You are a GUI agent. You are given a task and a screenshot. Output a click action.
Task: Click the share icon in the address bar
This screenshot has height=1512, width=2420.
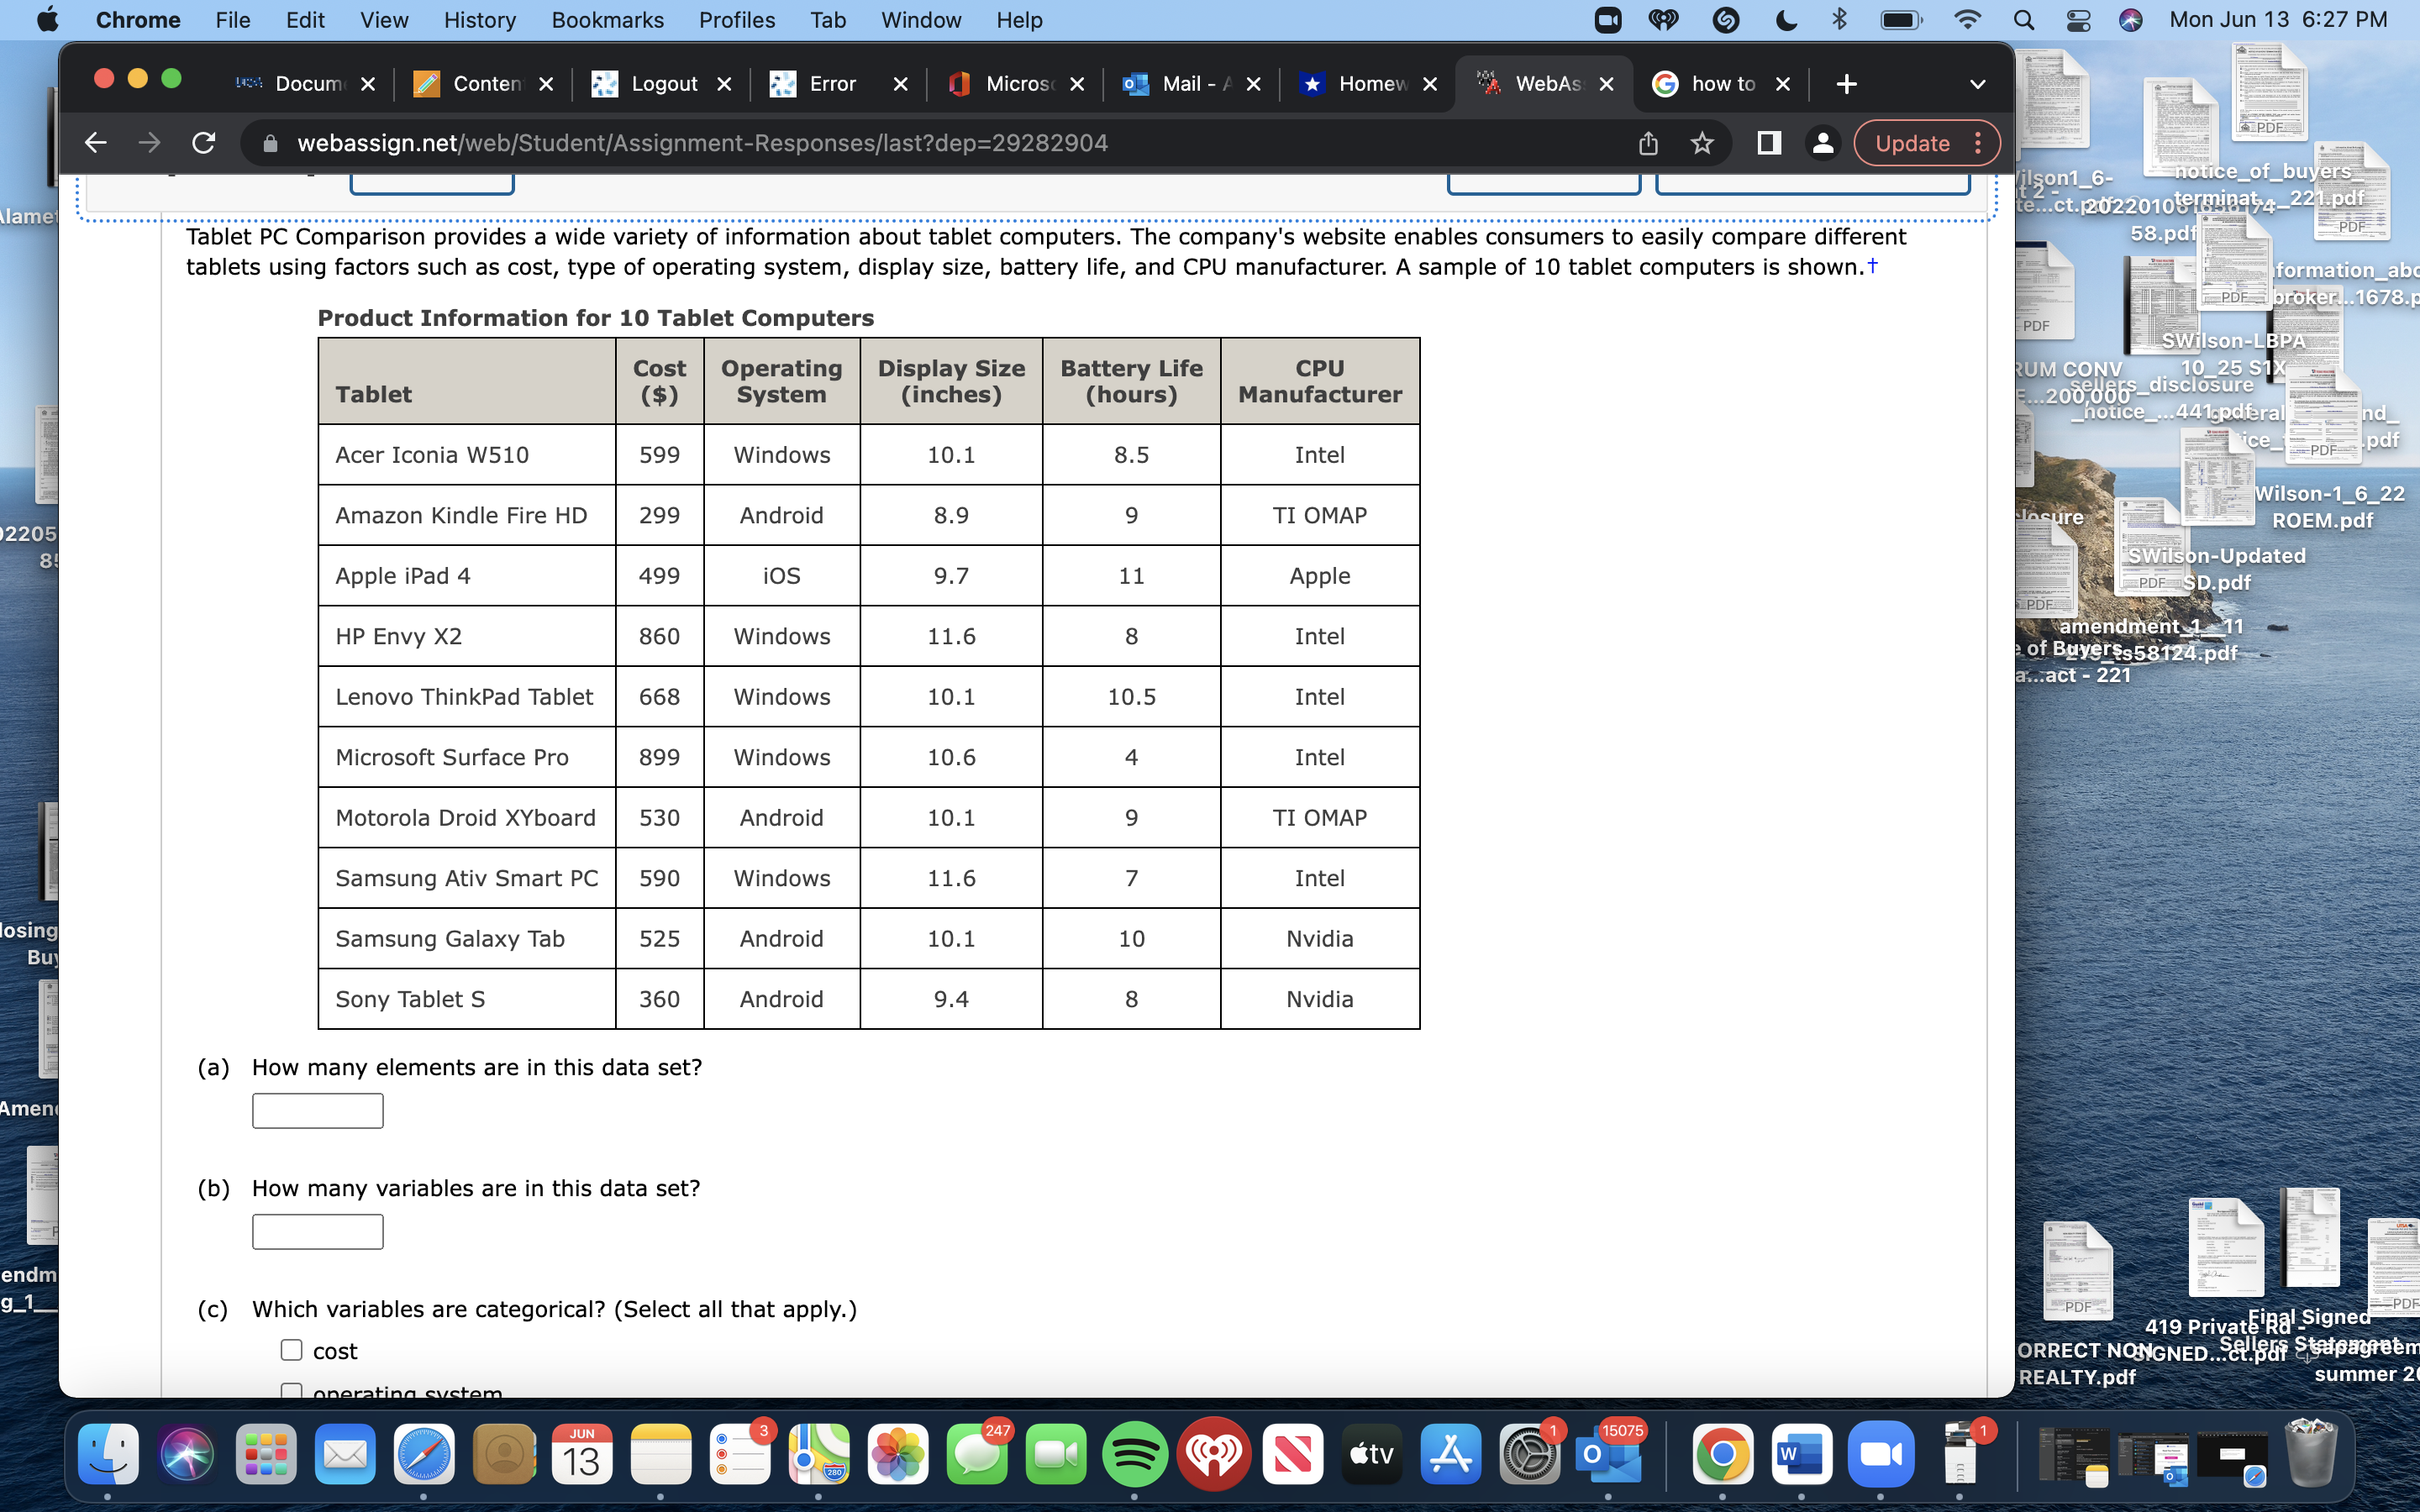pos(1647,142)
